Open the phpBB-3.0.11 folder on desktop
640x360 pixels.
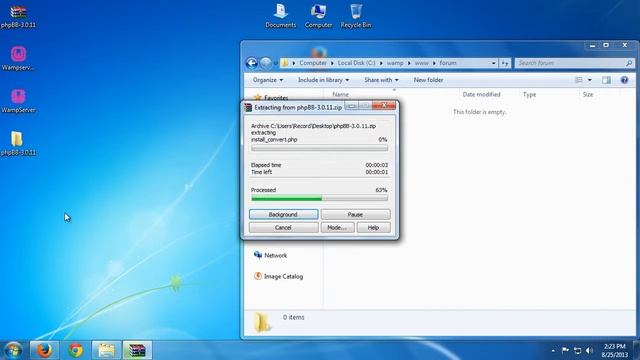(18, 143)
